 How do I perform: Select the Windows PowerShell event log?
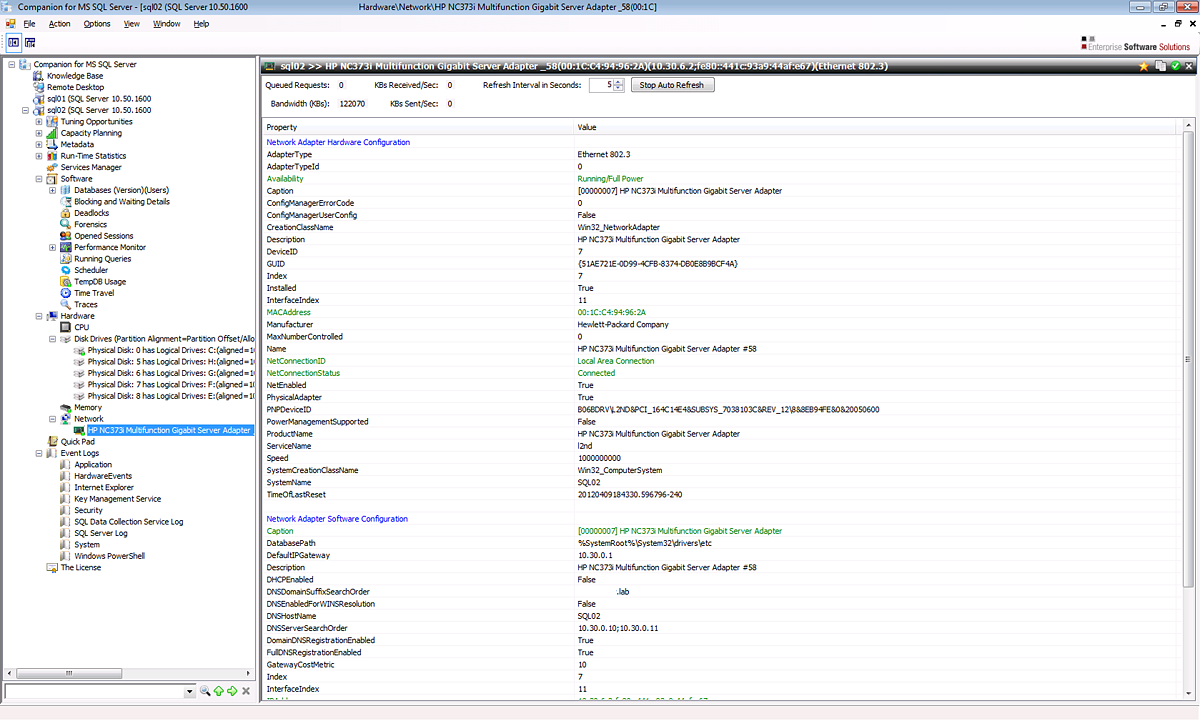pos(110,556)
